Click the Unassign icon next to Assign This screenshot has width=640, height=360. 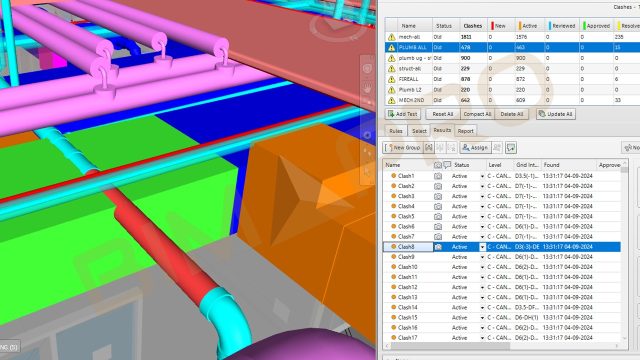click(x=497, y=148)
